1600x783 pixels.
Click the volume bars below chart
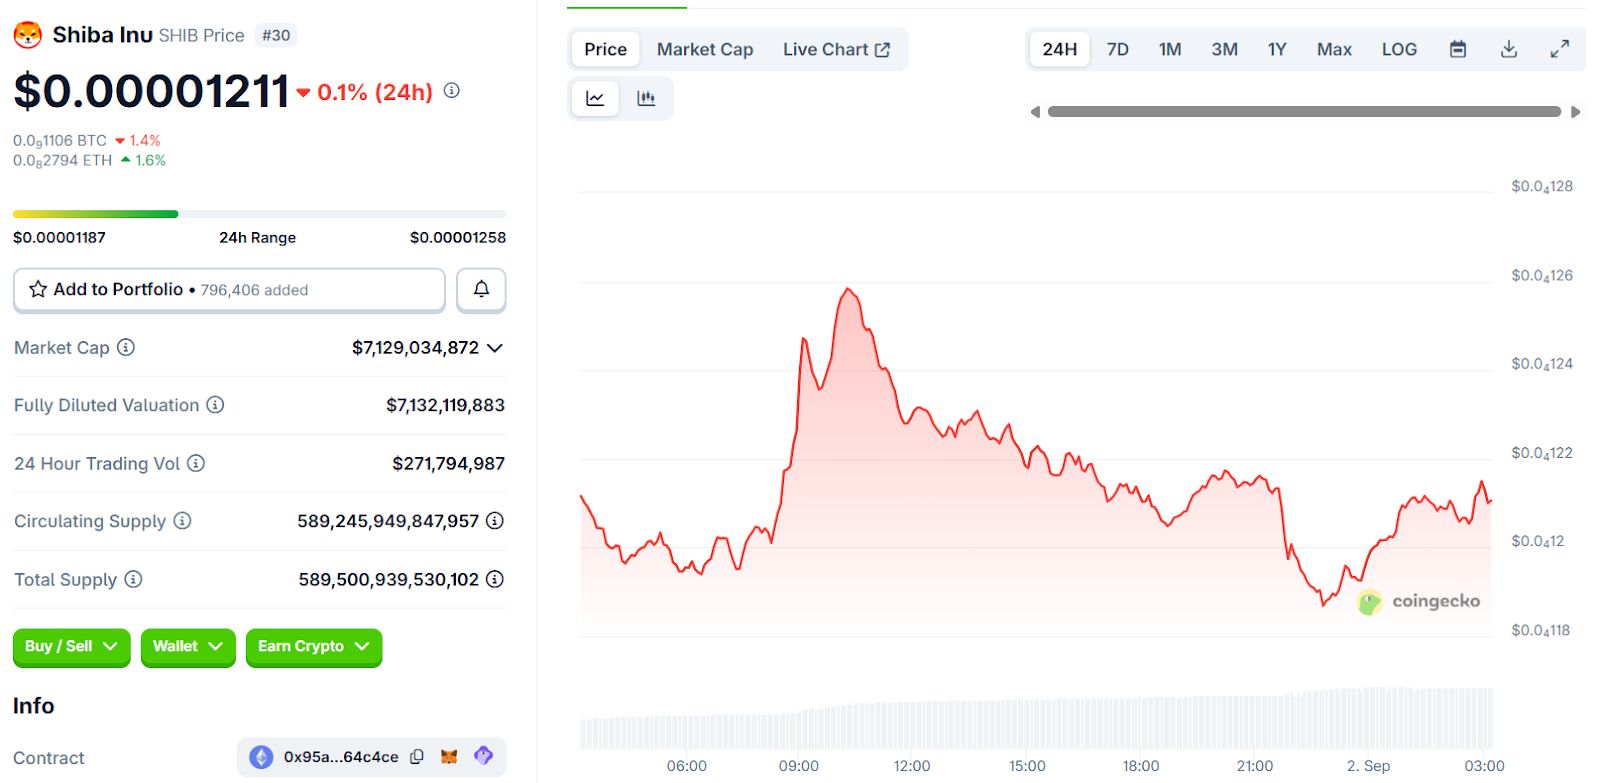pyautogui.click(x=1035, y=718)
